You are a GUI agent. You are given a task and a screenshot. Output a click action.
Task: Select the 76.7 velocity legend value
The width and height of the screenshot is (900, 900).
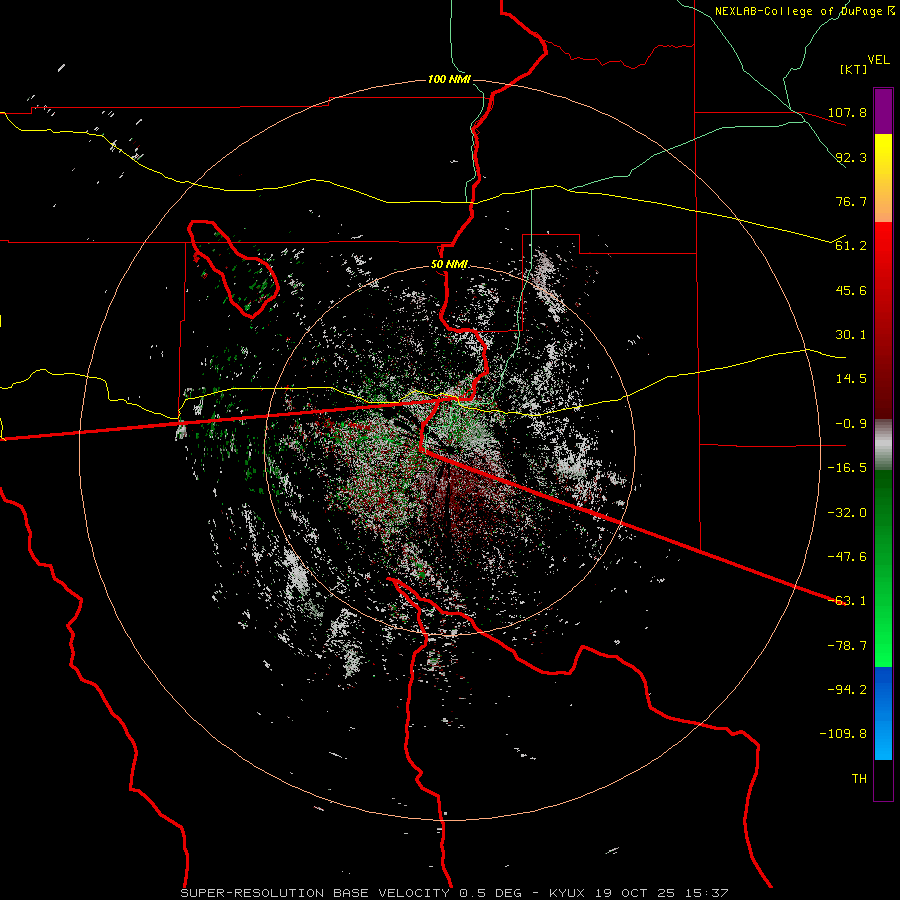(x=851, y=201)
